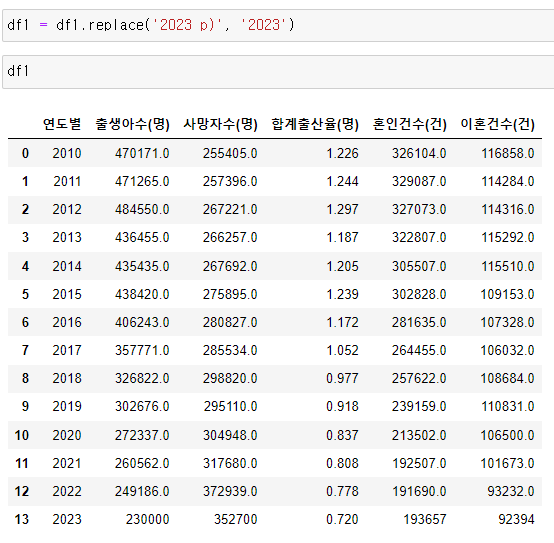The image size is (554, 543).
Task: Click the year cell 2021
Action: [x=67, y=464]
